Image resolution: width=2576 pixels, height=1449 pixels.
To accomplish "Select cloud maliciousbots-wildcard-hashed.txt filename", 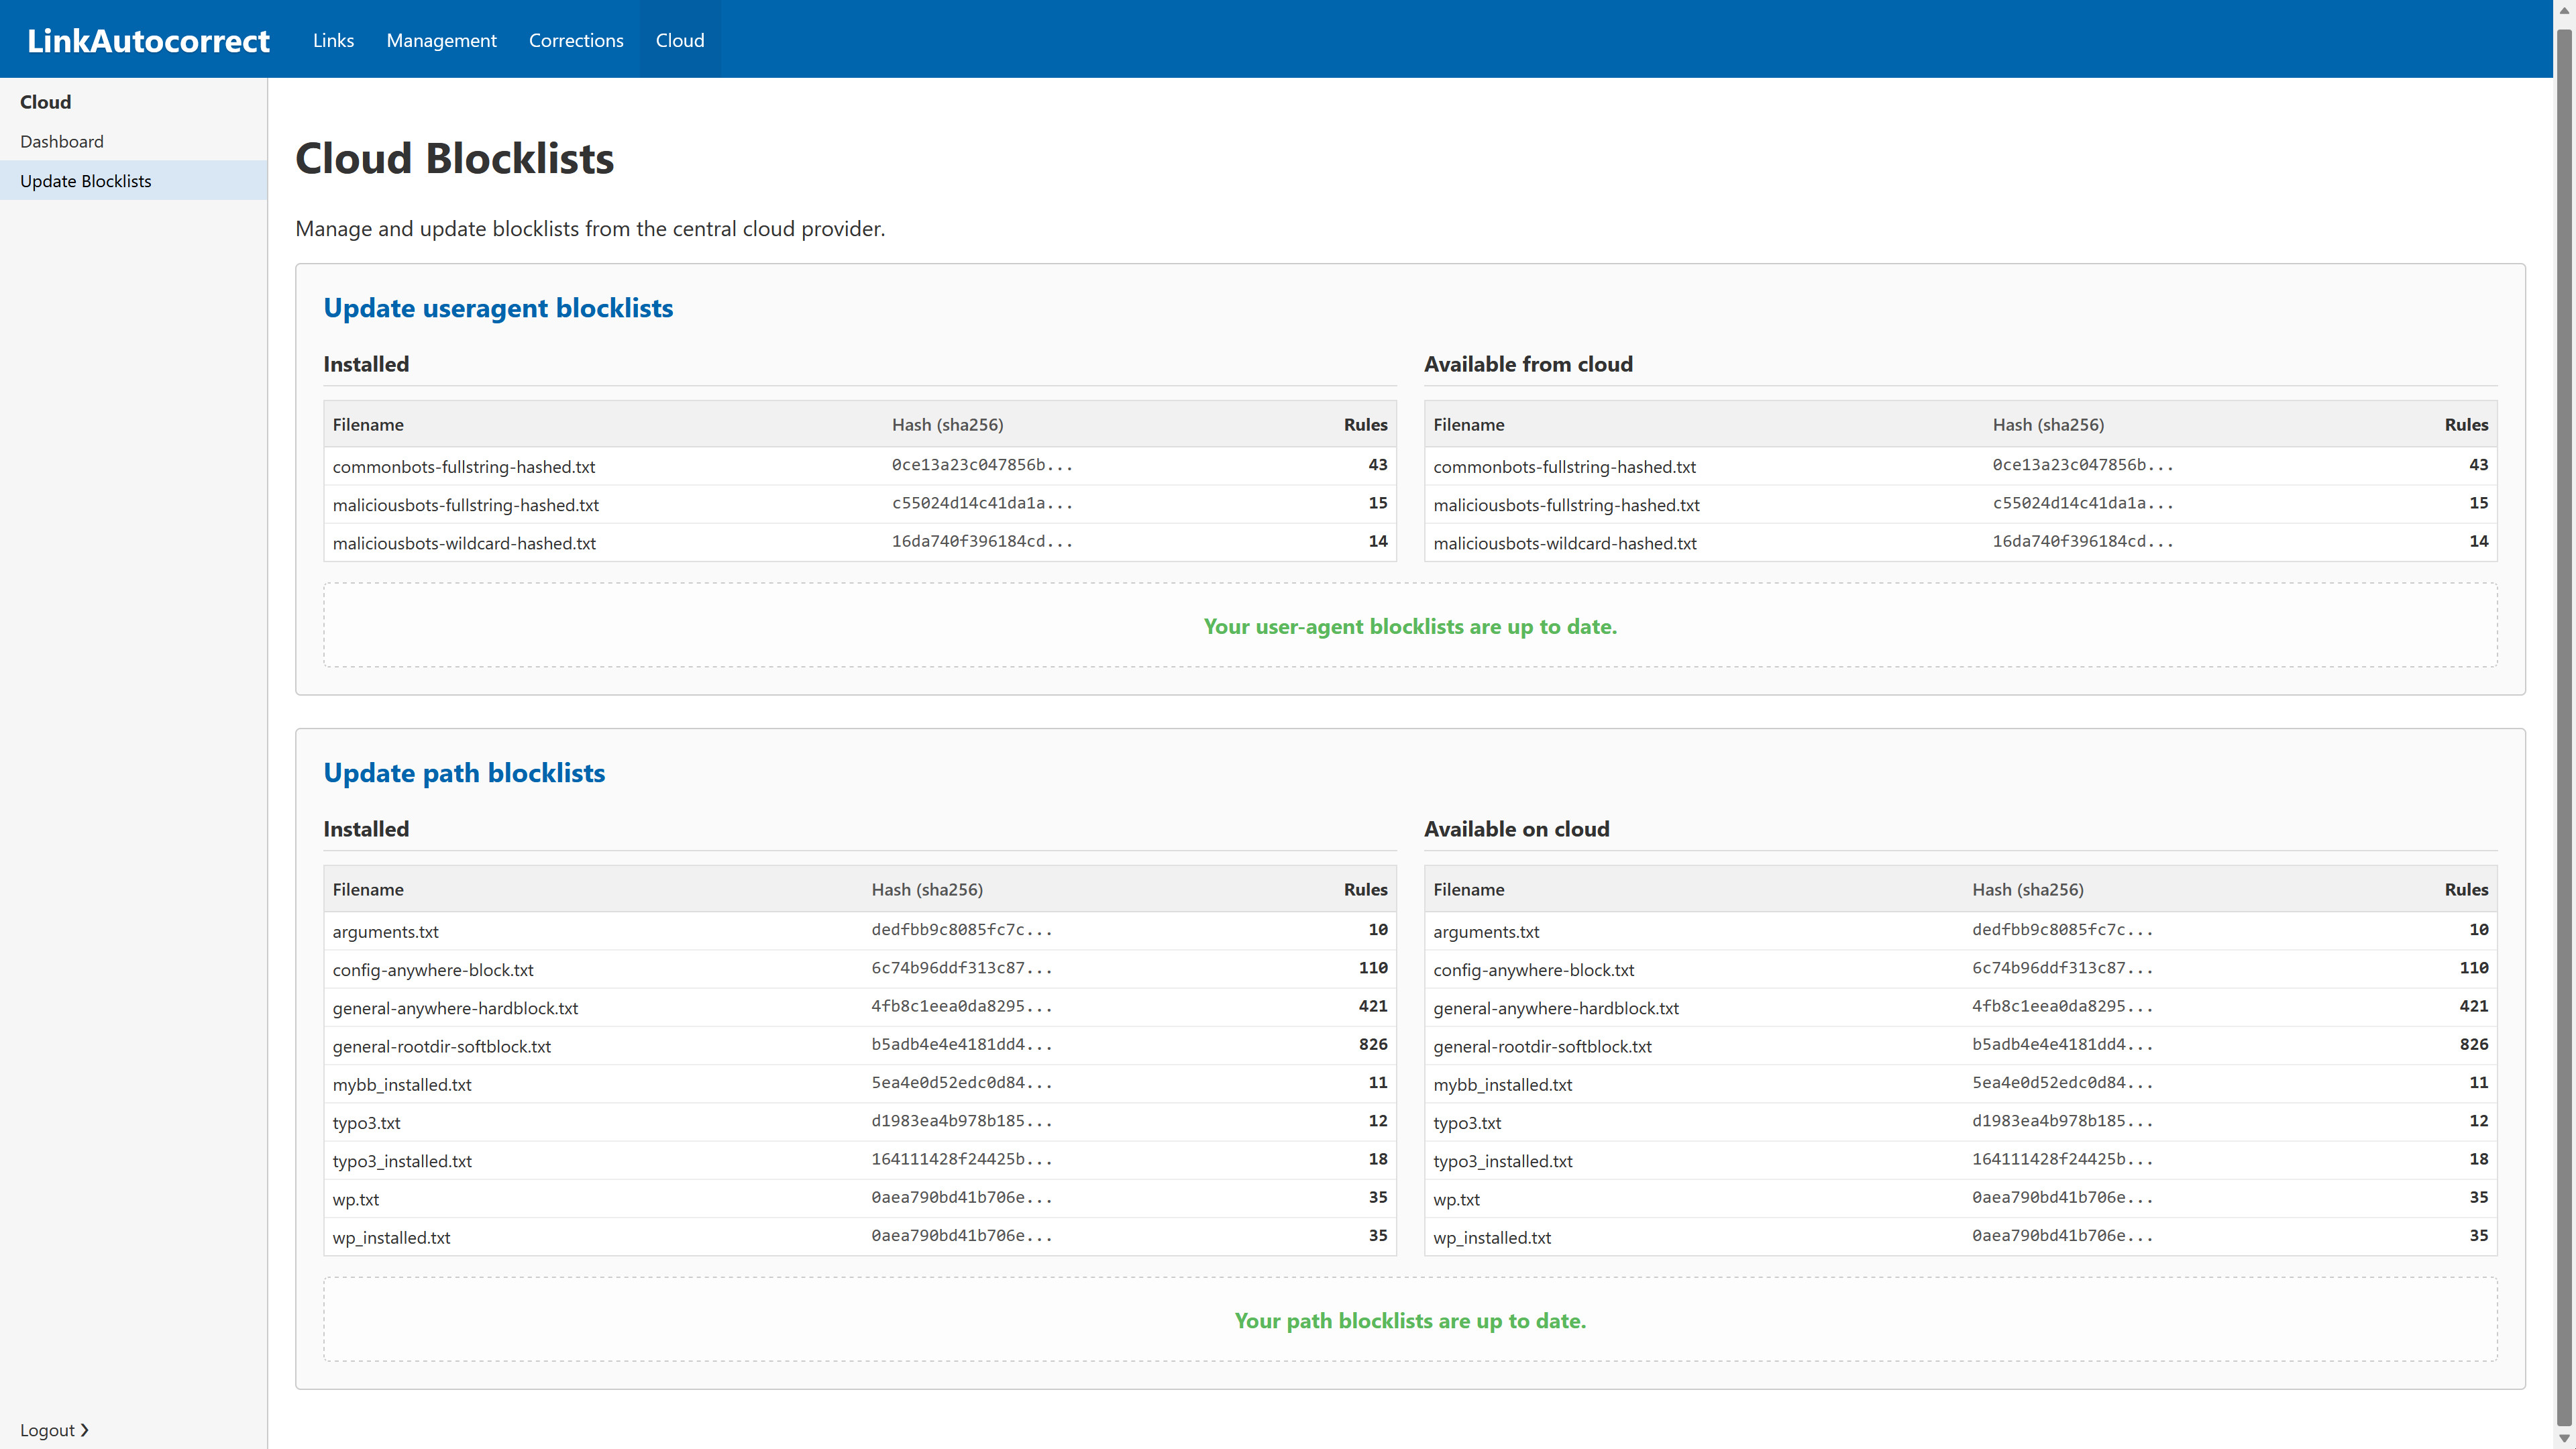I will point(1565,543).
